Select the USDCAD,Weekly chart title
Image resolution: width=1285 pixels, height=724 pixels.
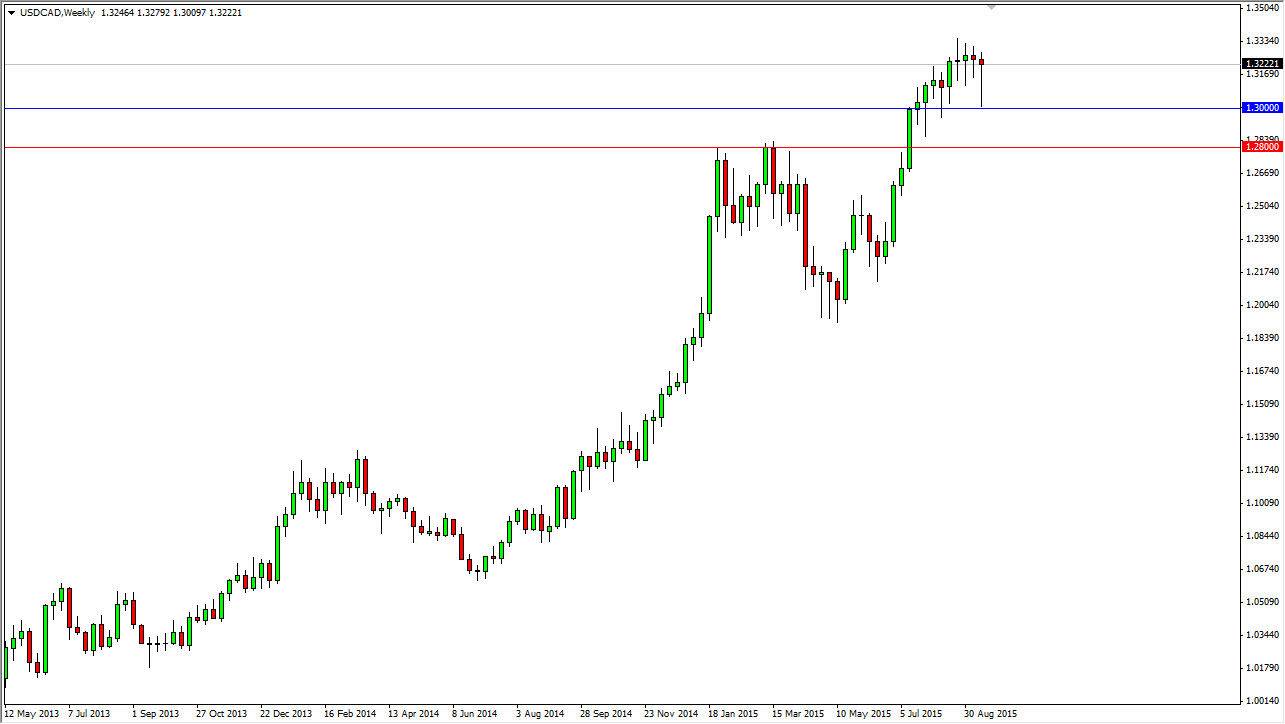(x=60, y=11)
